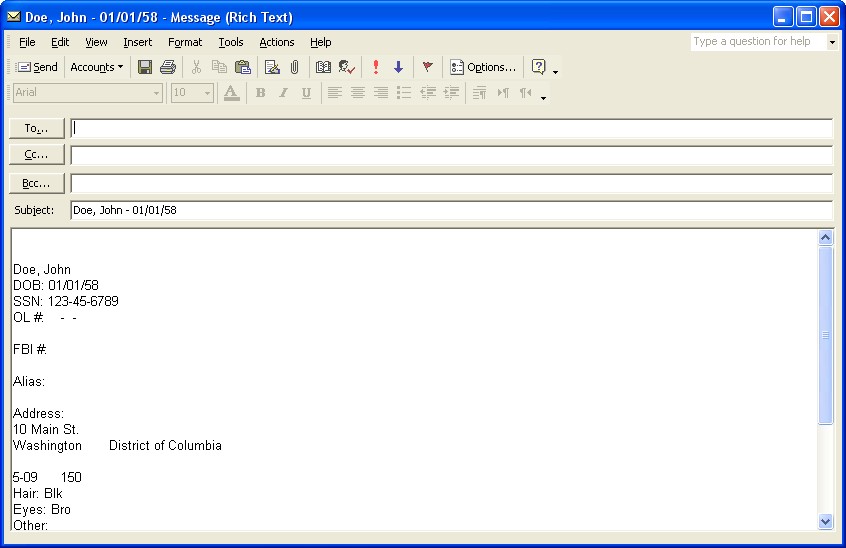Open the help question box dropdown arrow
The image size is (846, 548).
(832, 42)
